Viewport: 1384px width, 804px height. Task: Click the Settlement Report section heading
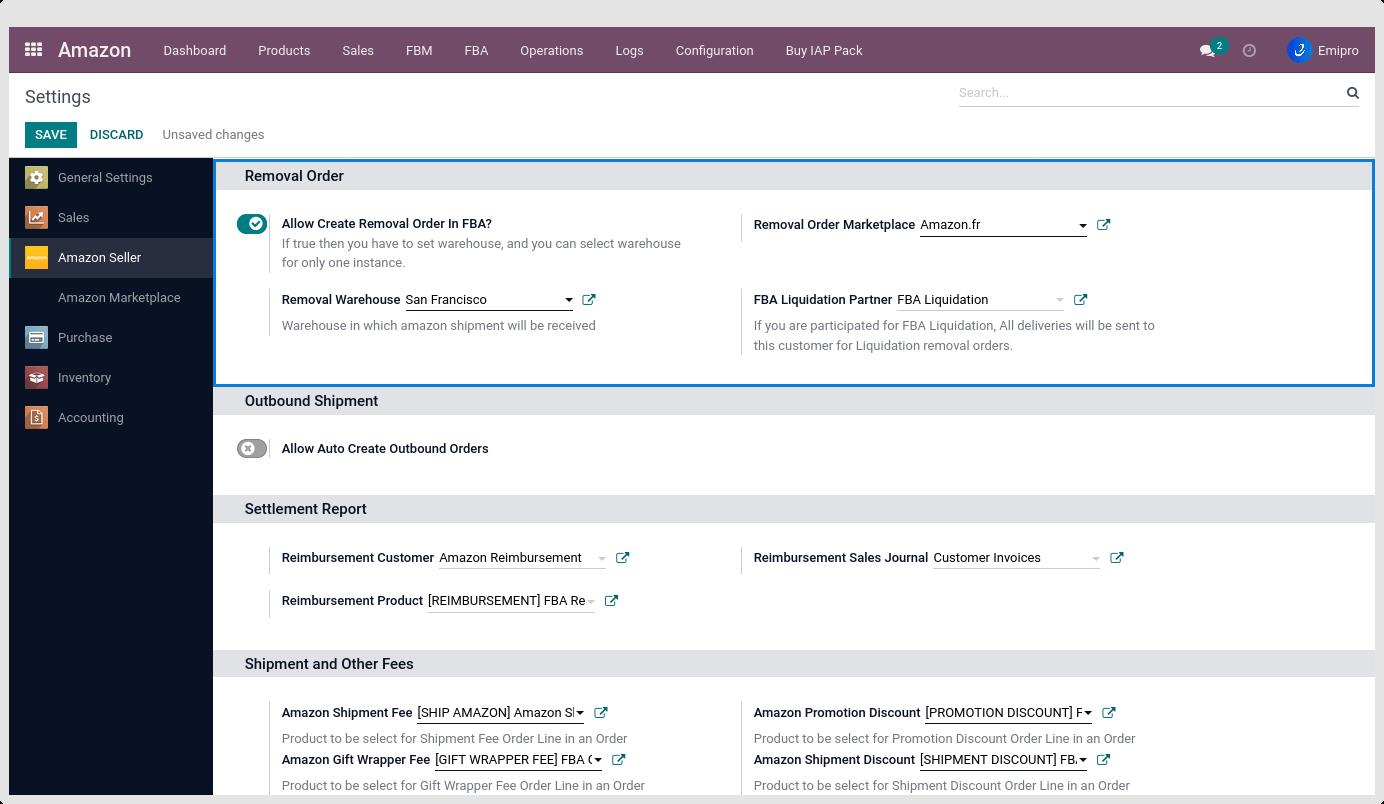click(x=305, y=509)
